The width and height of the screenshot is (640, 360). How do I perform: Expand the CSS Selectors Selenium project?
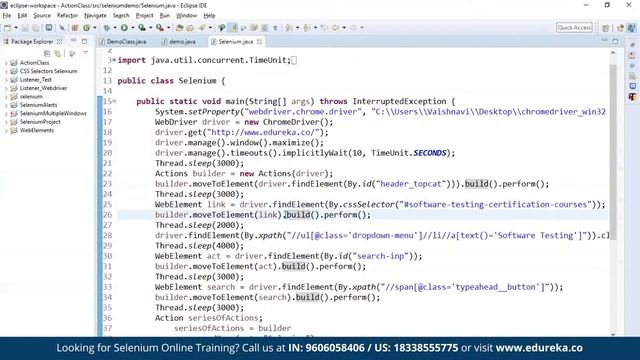click(6, 71)
